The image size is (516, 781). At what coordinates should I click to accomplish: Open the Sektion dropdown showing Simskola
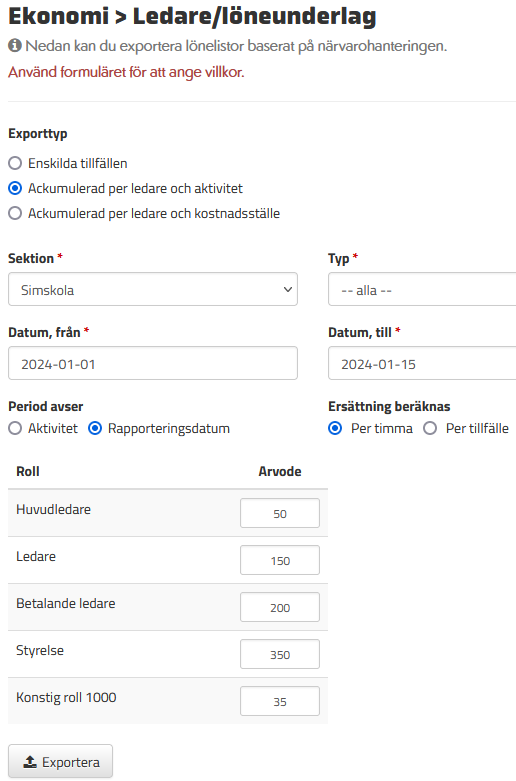coord(153,289)
